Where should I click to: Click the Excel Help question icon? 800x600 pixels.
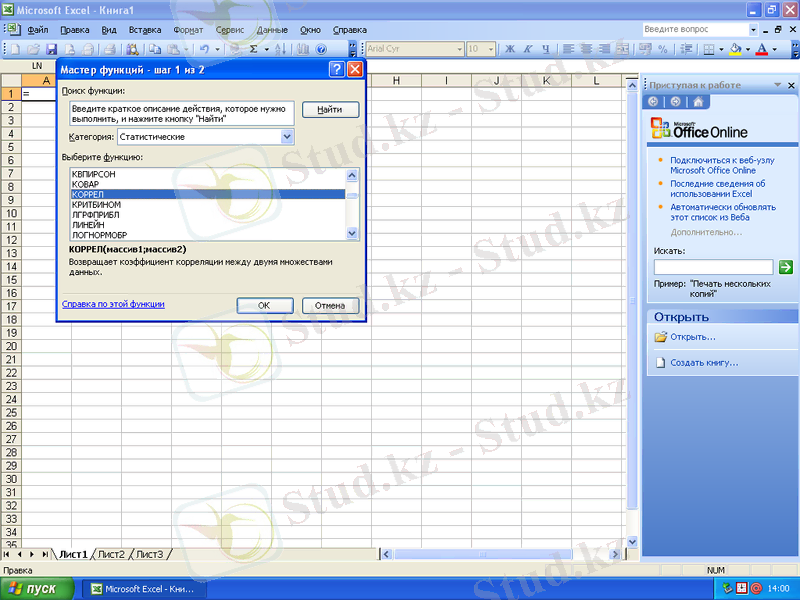point(321,49)
